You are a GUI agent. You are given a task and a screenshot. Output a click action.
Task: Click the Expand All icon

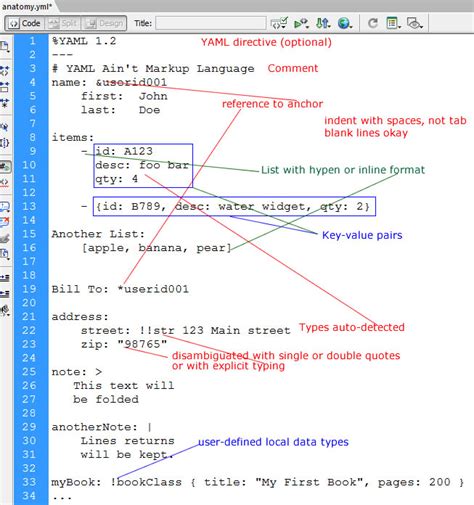5,103
